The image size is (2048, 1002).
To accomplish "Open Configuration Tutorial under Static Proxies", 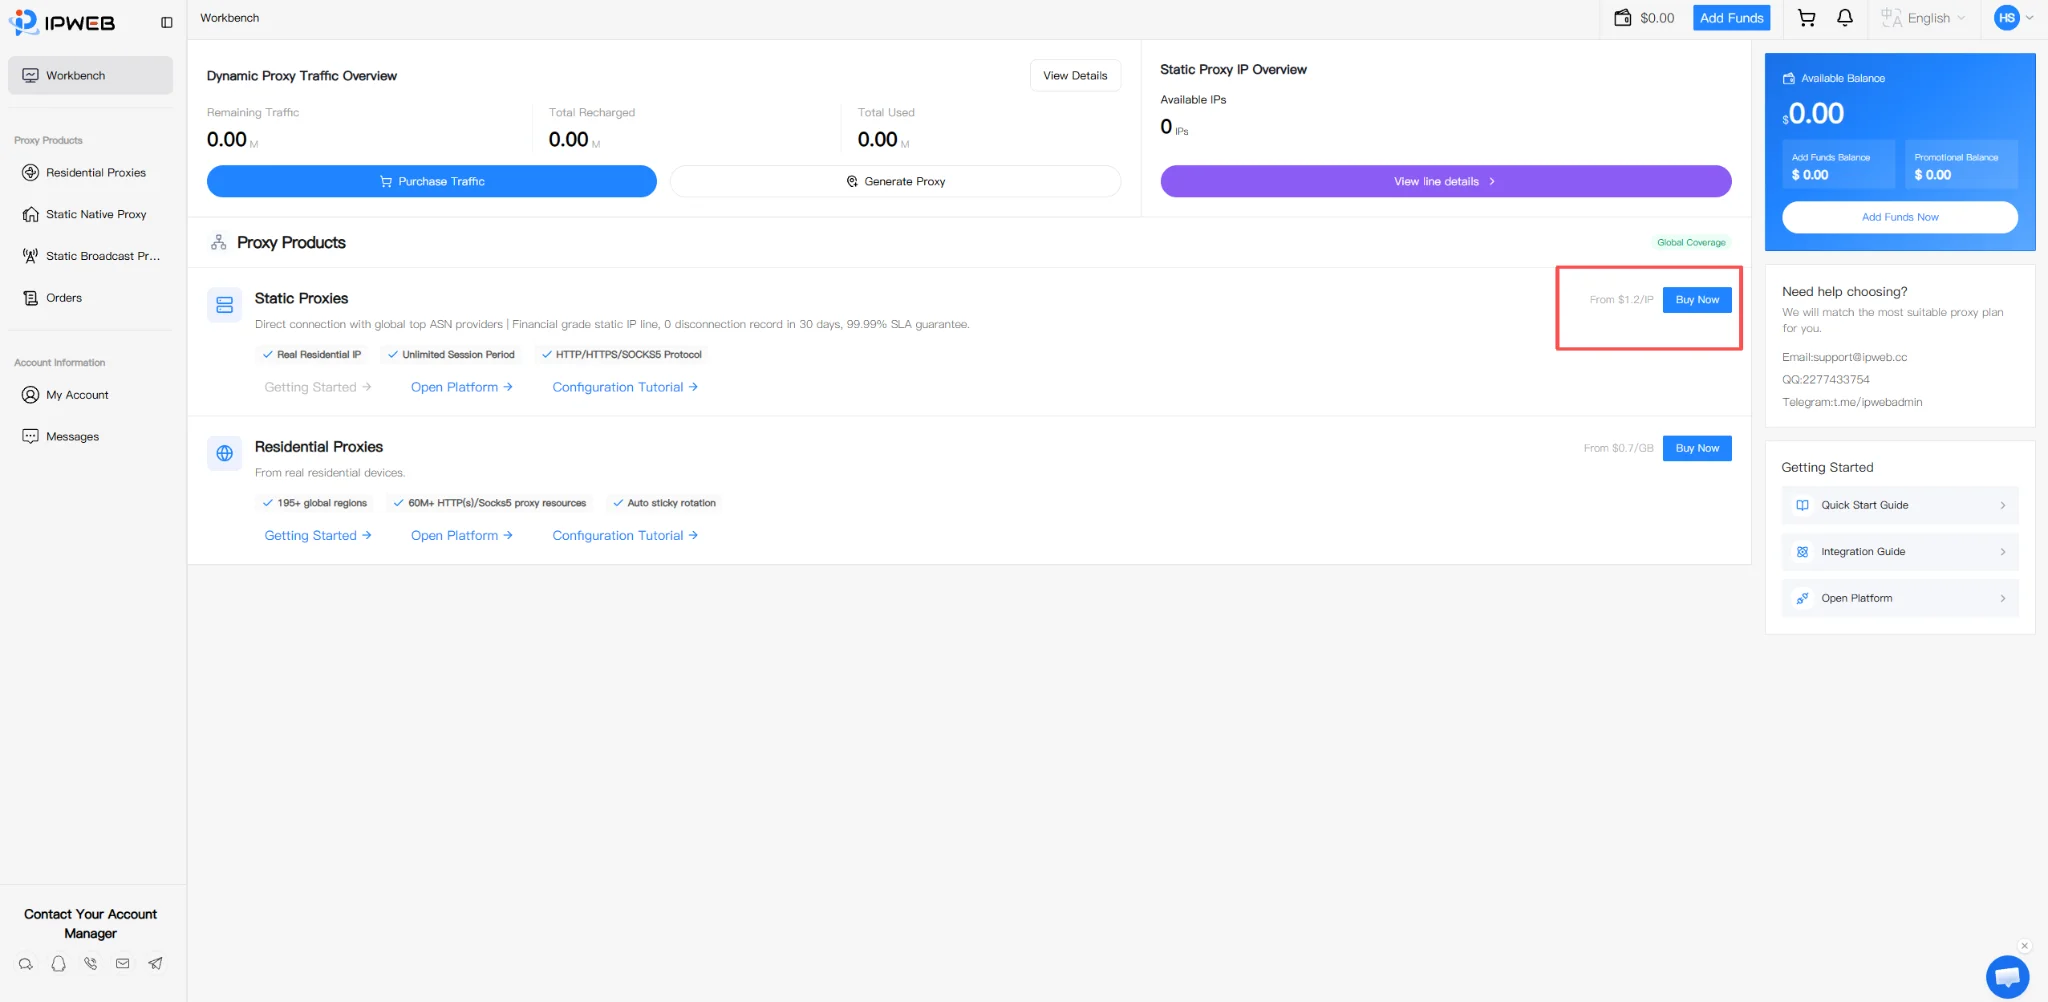I will tap(625, 387).
